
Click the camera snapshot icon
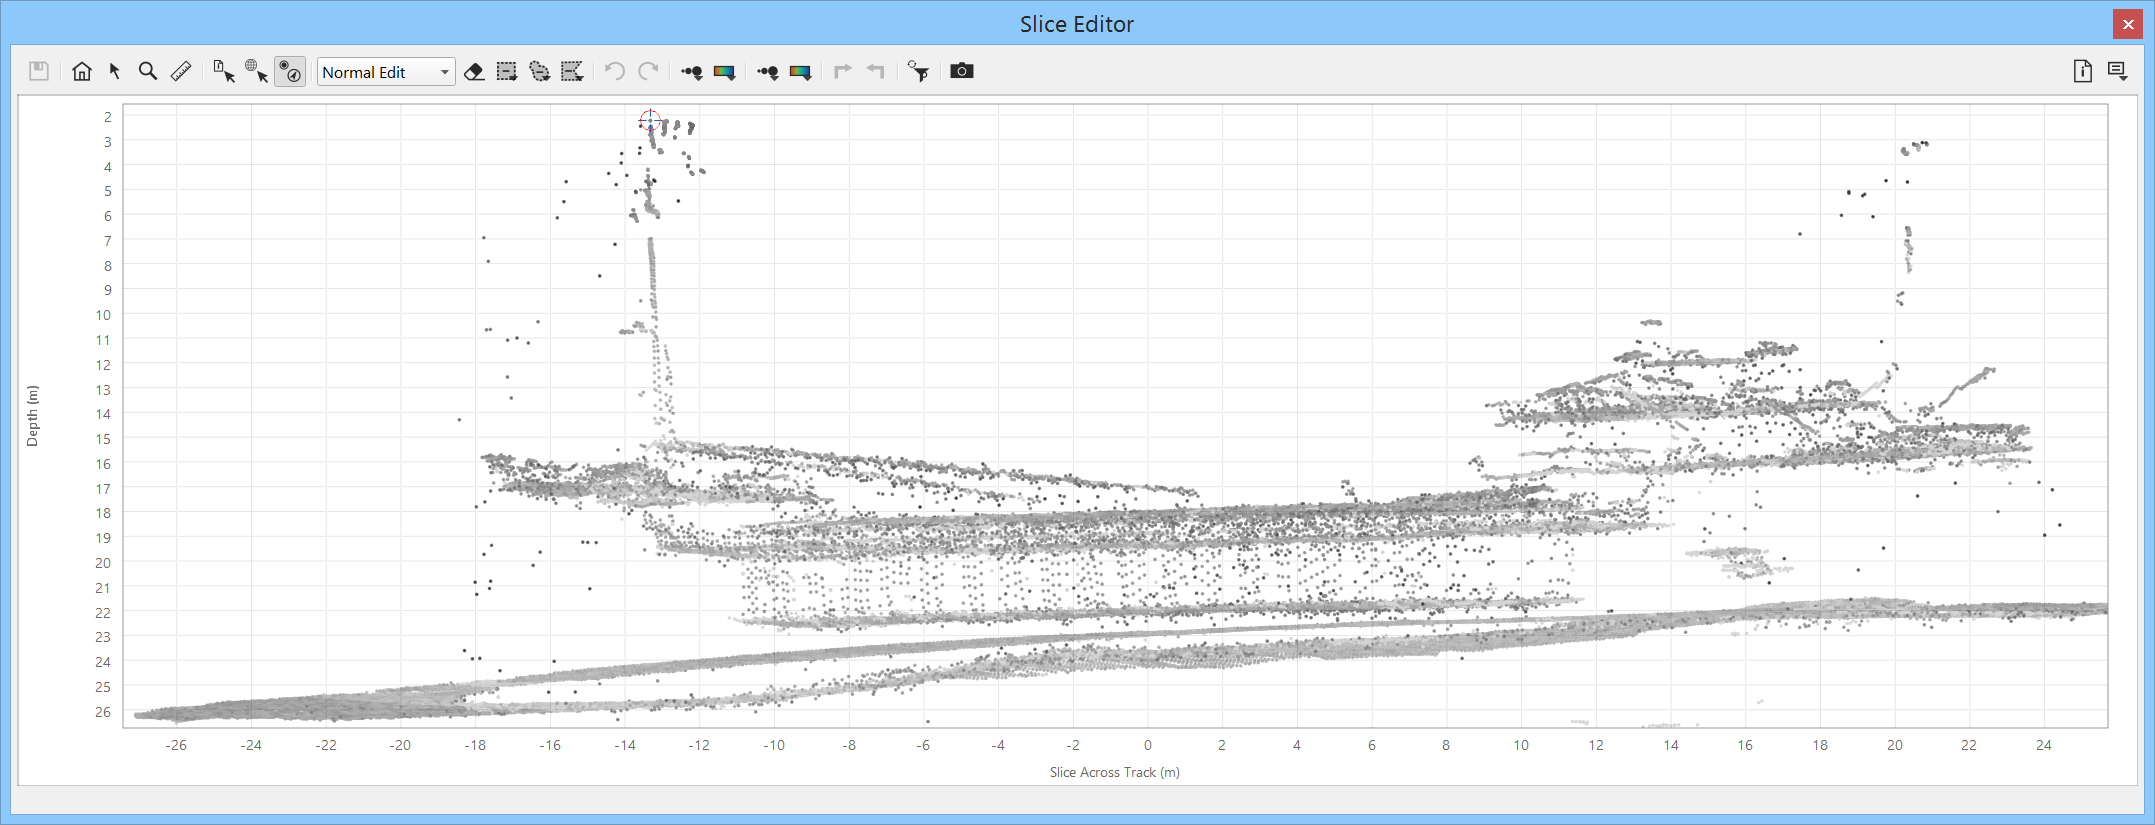tap(961, 71)
